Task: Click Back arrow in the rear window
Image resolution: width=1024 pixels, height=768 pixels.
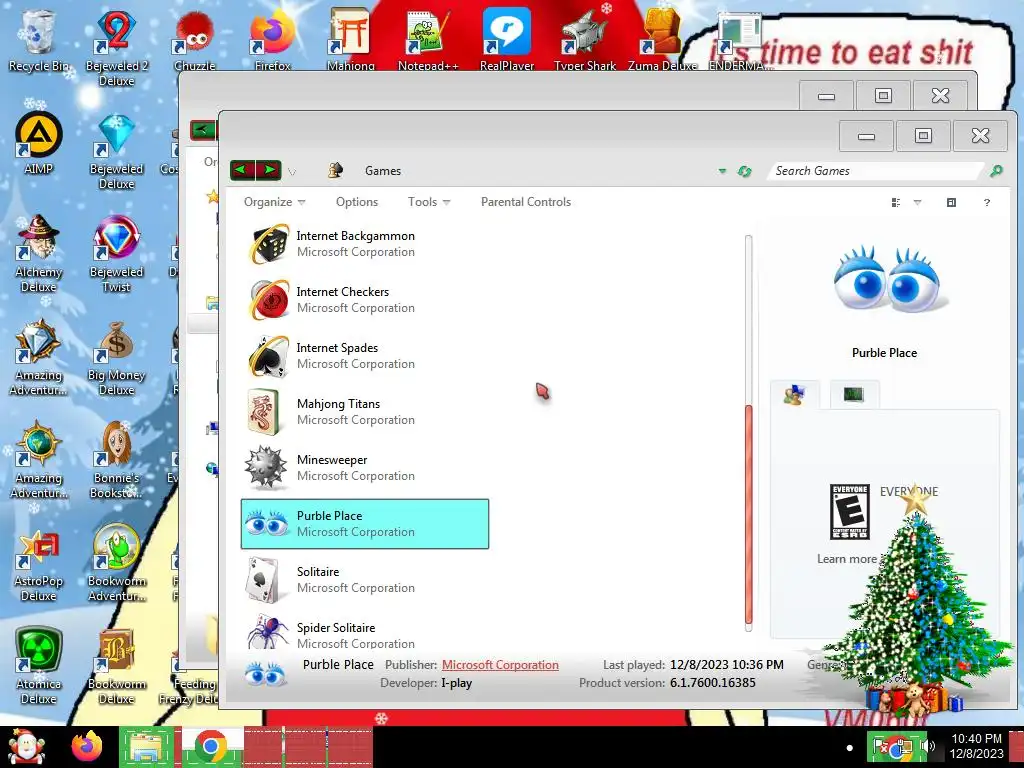Action: (x=202, y=130)
